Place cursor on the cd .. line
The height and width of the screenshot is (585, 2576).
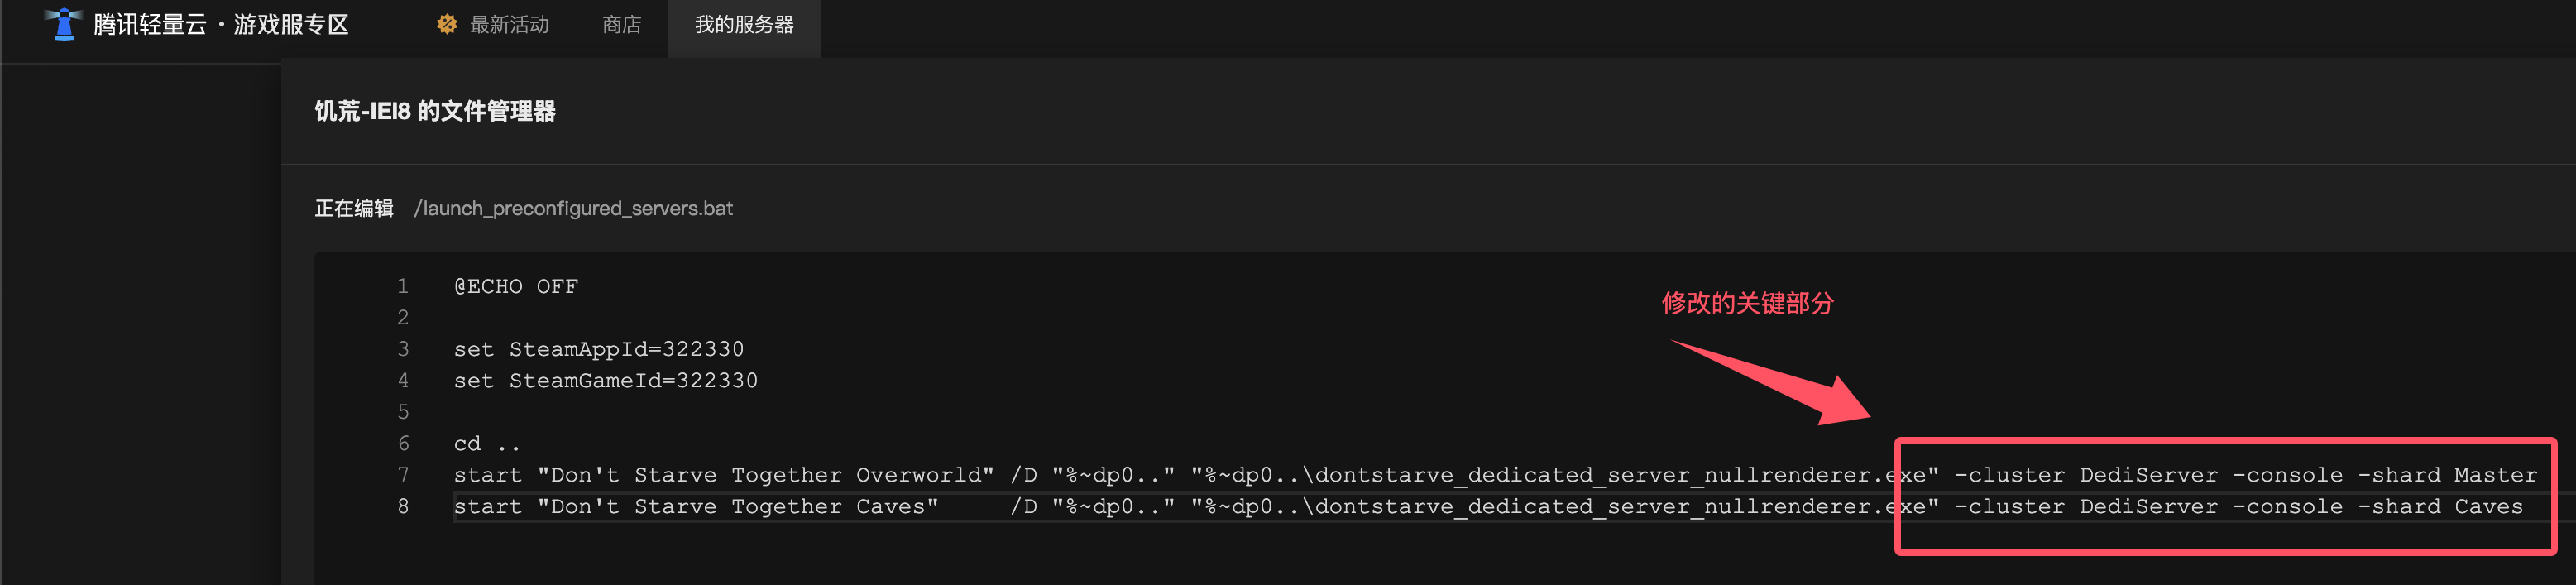(x=487, y=443)
